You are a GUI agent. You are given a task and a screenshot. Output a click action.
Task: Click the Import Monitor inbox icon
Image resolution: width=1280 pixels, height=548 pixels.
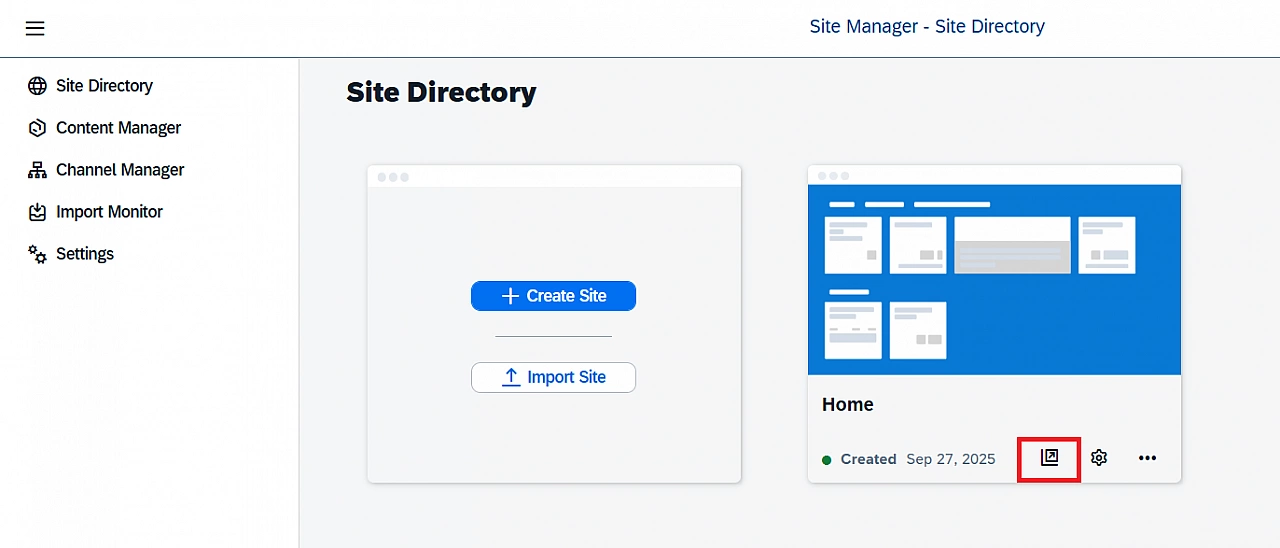coord(37,212)
